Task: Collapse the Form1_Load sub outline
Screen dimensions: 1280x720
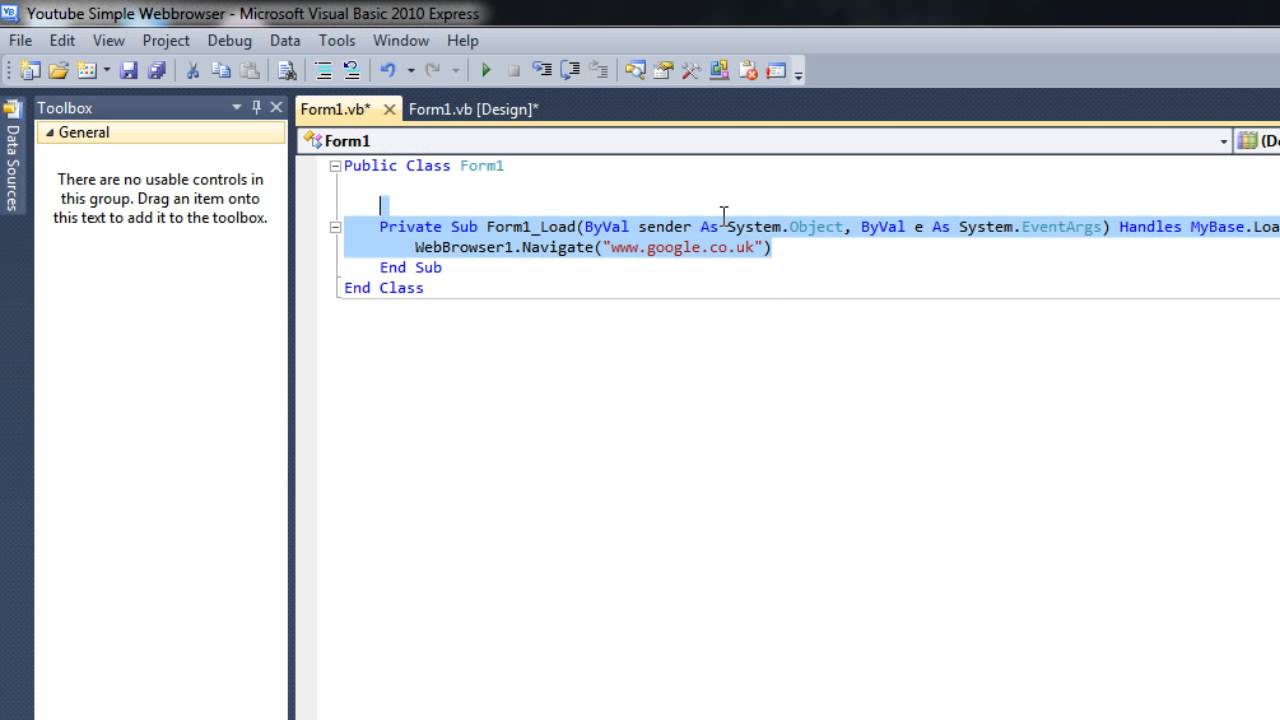Action: point(335,227)
